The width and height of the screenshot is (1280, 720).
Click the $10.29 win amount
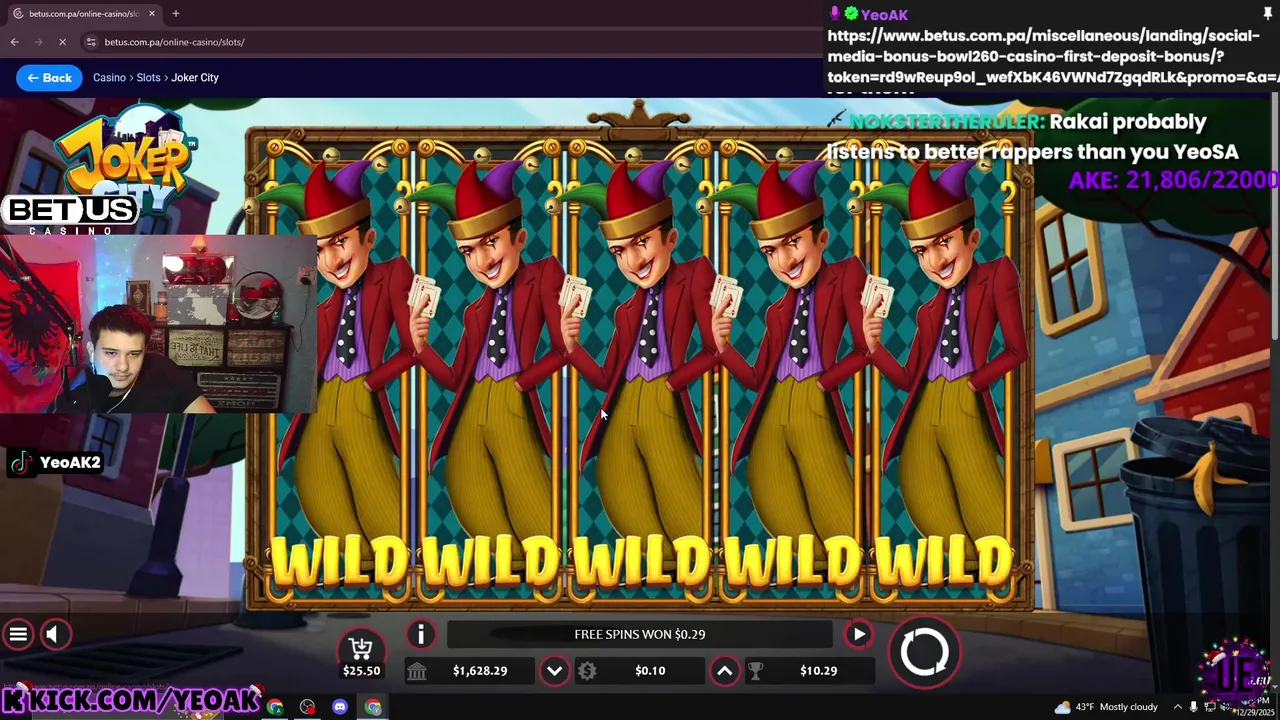point(818,671)
